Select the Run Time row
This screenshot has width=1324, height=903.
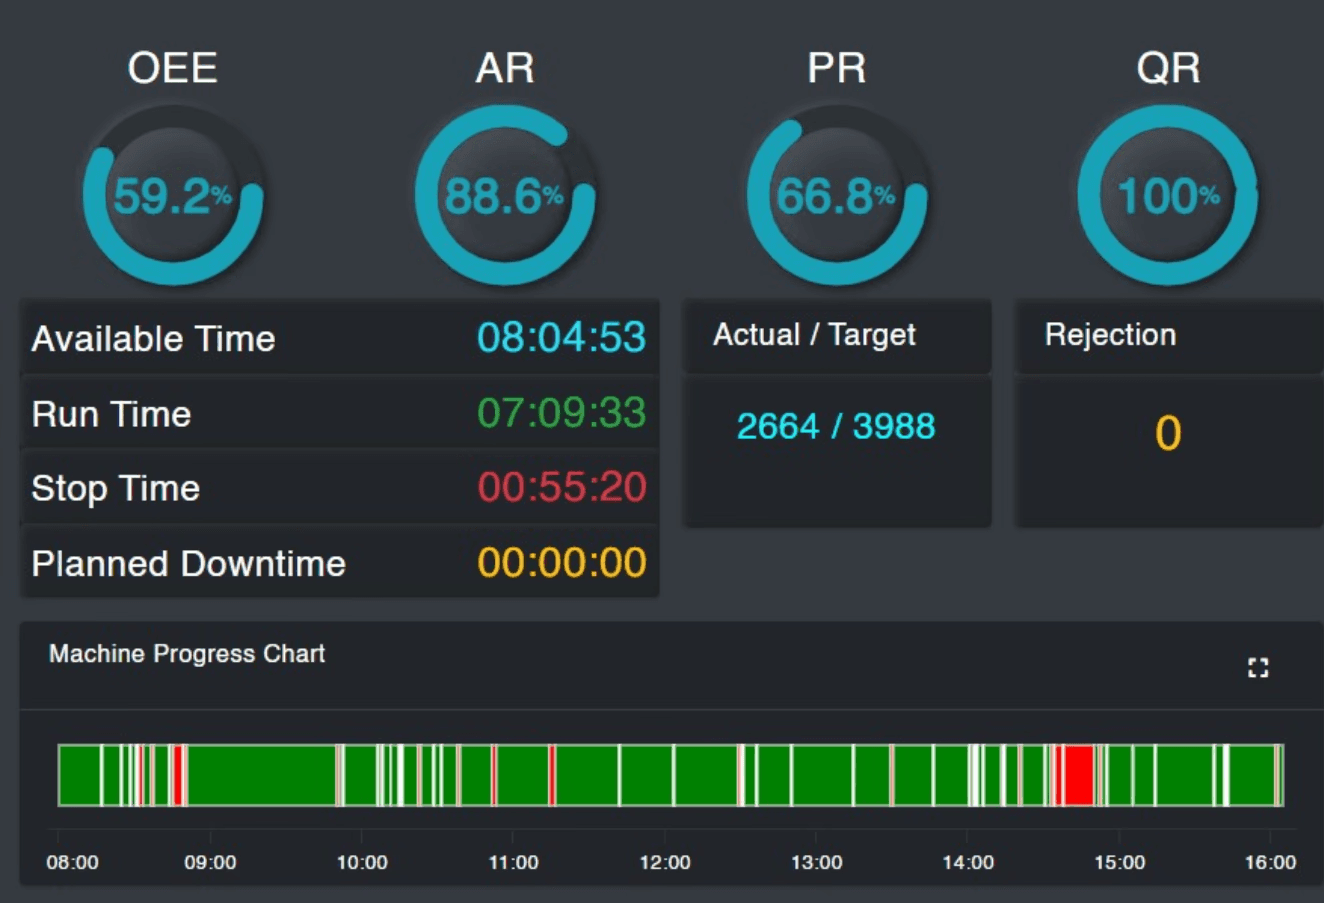pos(339,413)
